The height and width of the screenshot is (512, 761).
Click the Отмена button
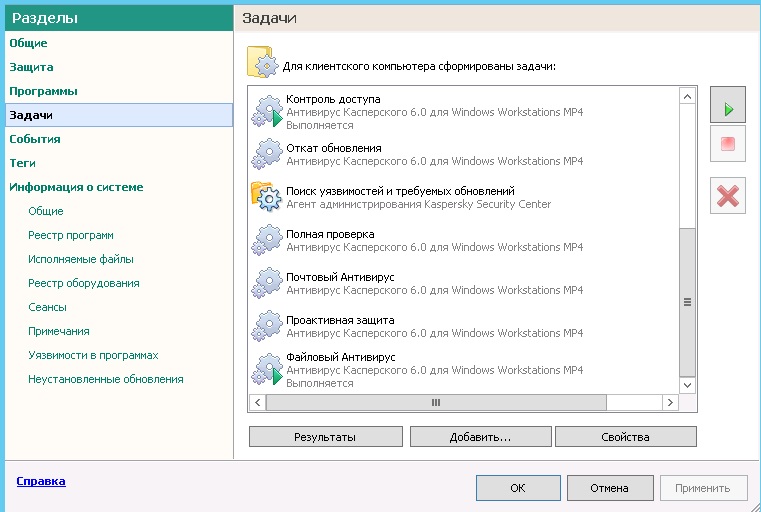pyautogui.click(x=610, y=488)
